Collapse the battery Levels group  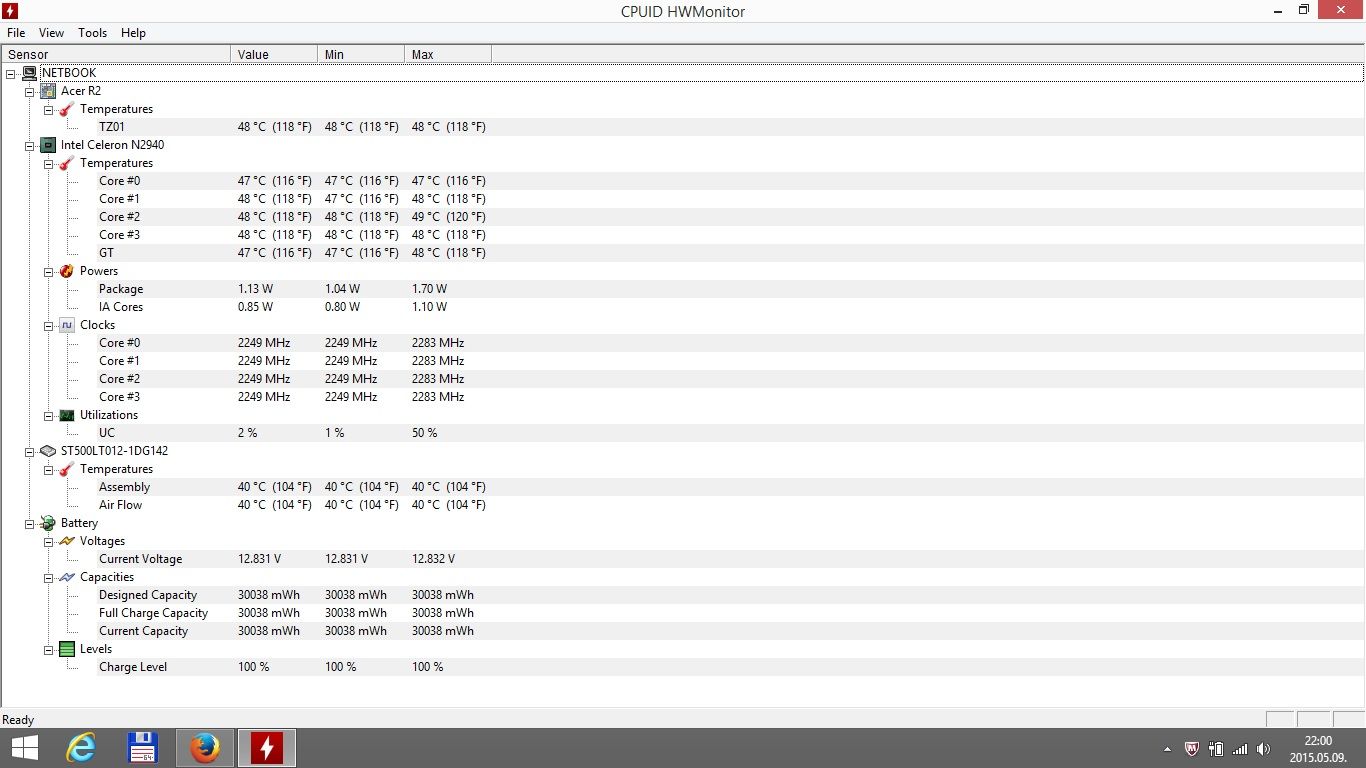tap(48, 649)
